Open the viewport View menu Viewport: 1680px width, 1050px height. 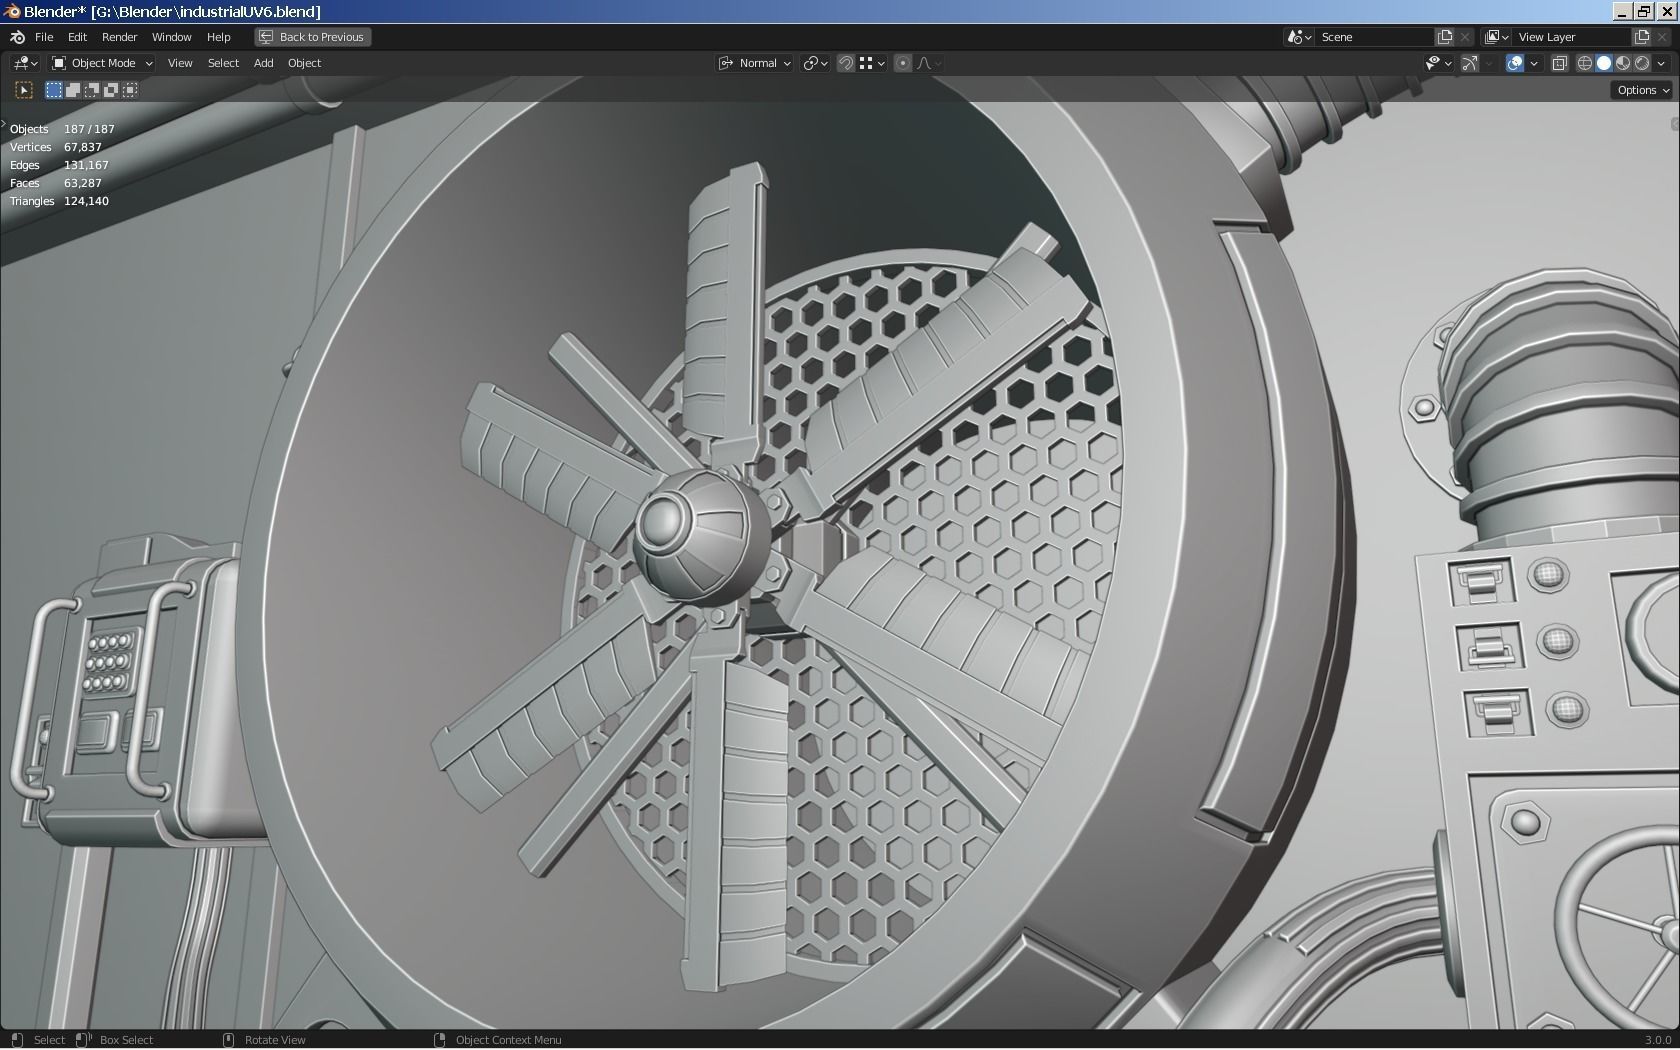(180, 63)
